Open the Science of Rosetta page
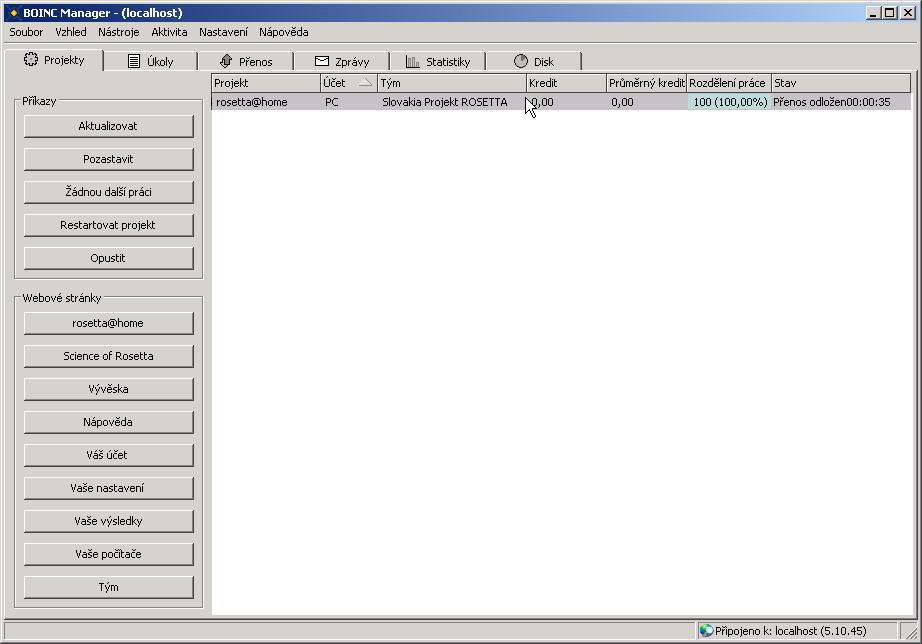922x644 pixels. tap(108, 356)
